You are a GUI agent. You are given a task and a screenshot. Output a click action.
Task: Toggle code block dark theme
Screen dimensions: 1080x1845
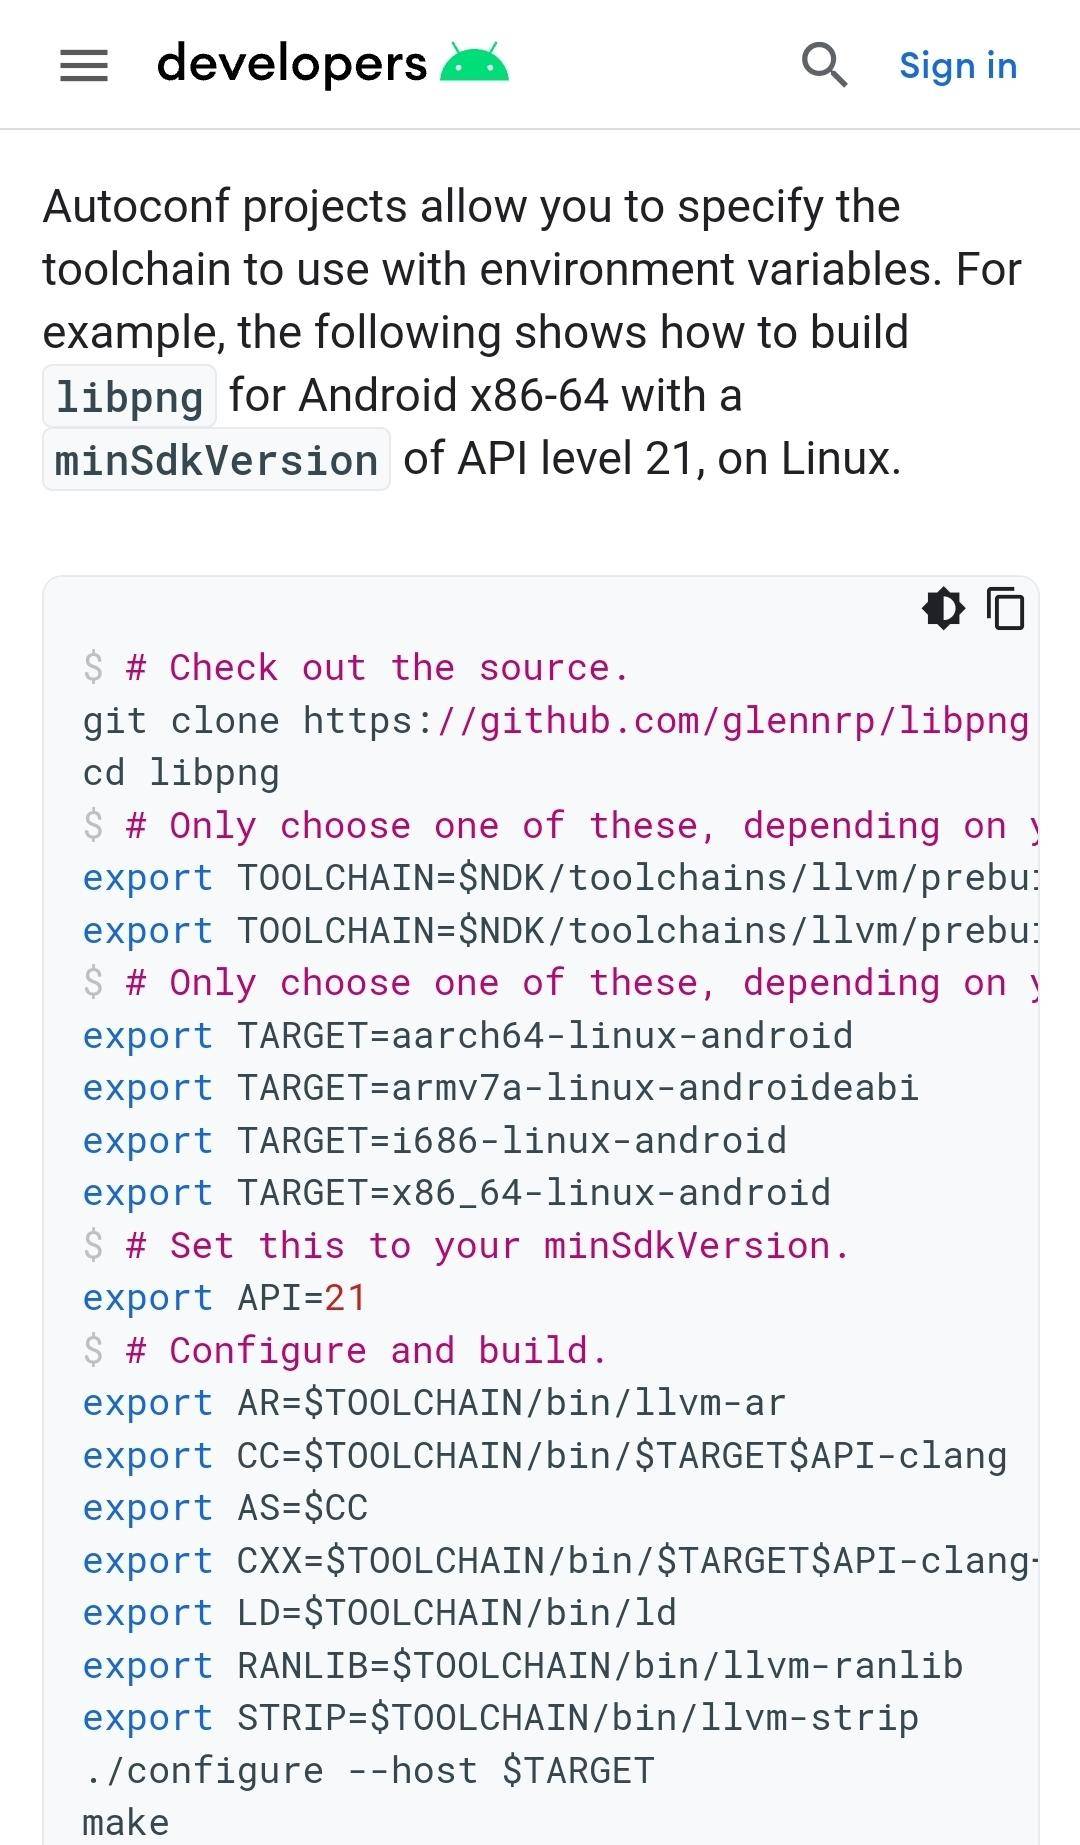click(943, 608)
